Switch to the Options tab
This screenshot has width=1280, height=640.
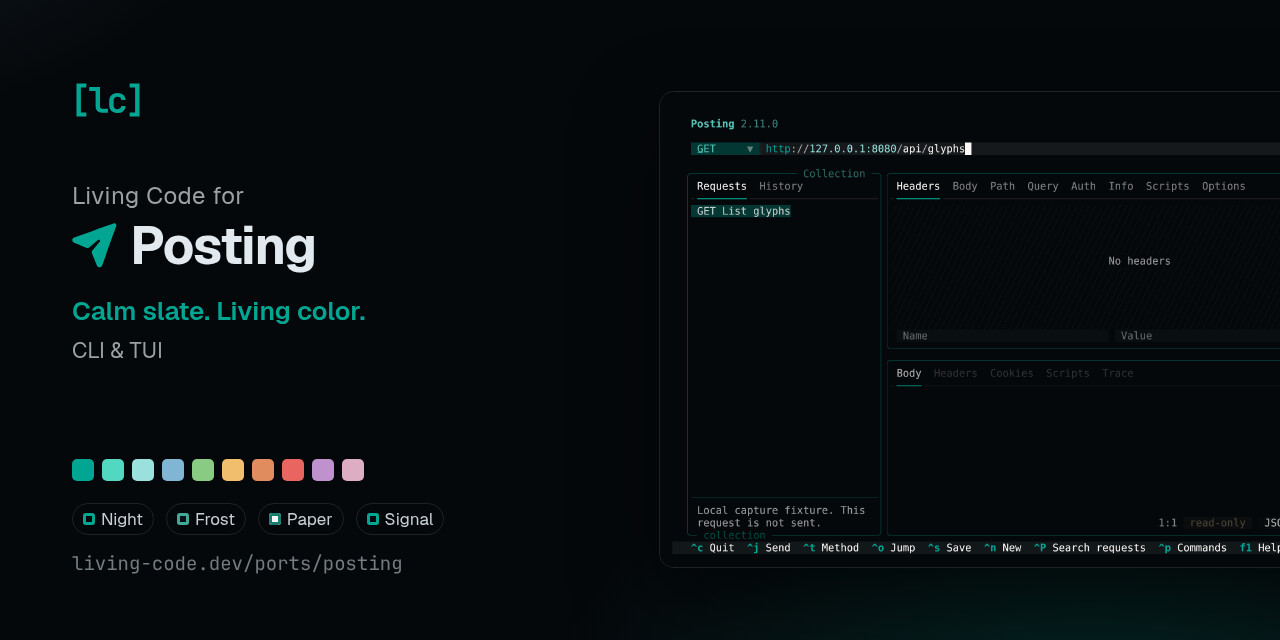(x=1224, y=186)
